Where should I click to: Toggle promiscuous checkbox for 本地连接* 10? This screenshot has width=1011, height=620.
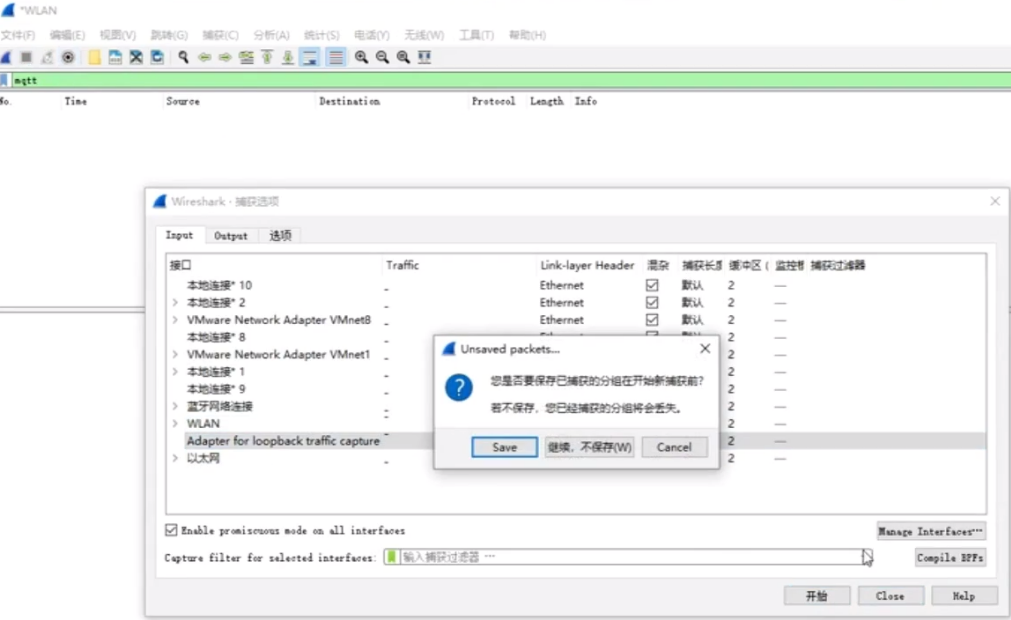(652, 285)
